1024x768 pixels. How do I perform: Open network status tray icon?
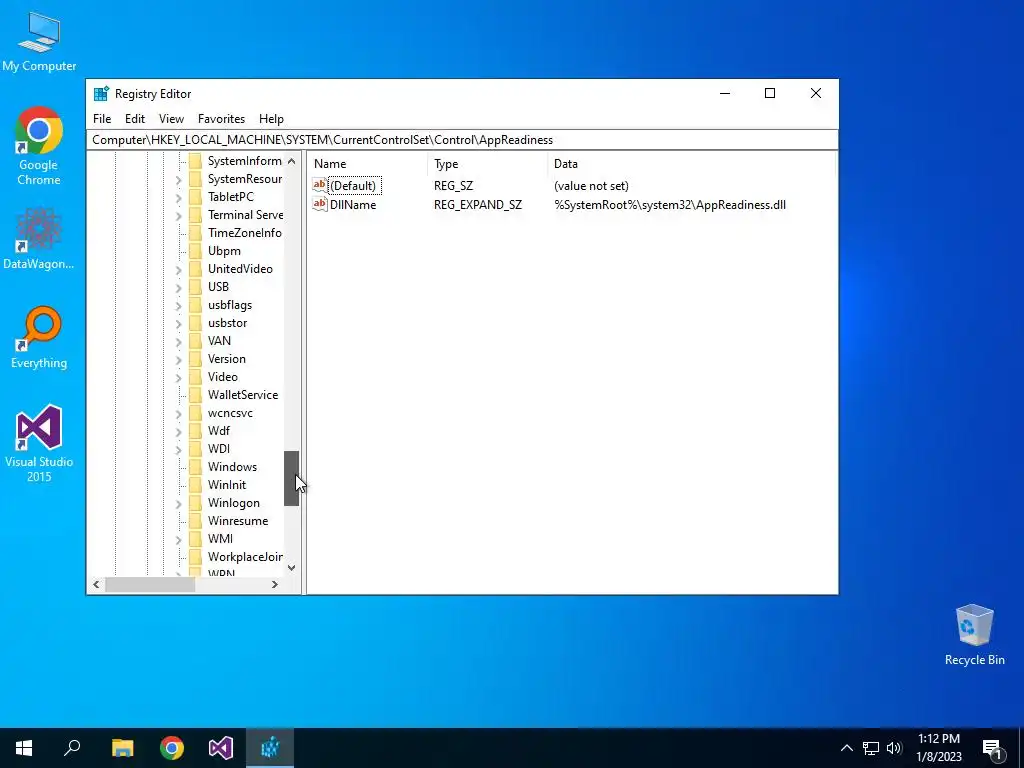point(871,748)
